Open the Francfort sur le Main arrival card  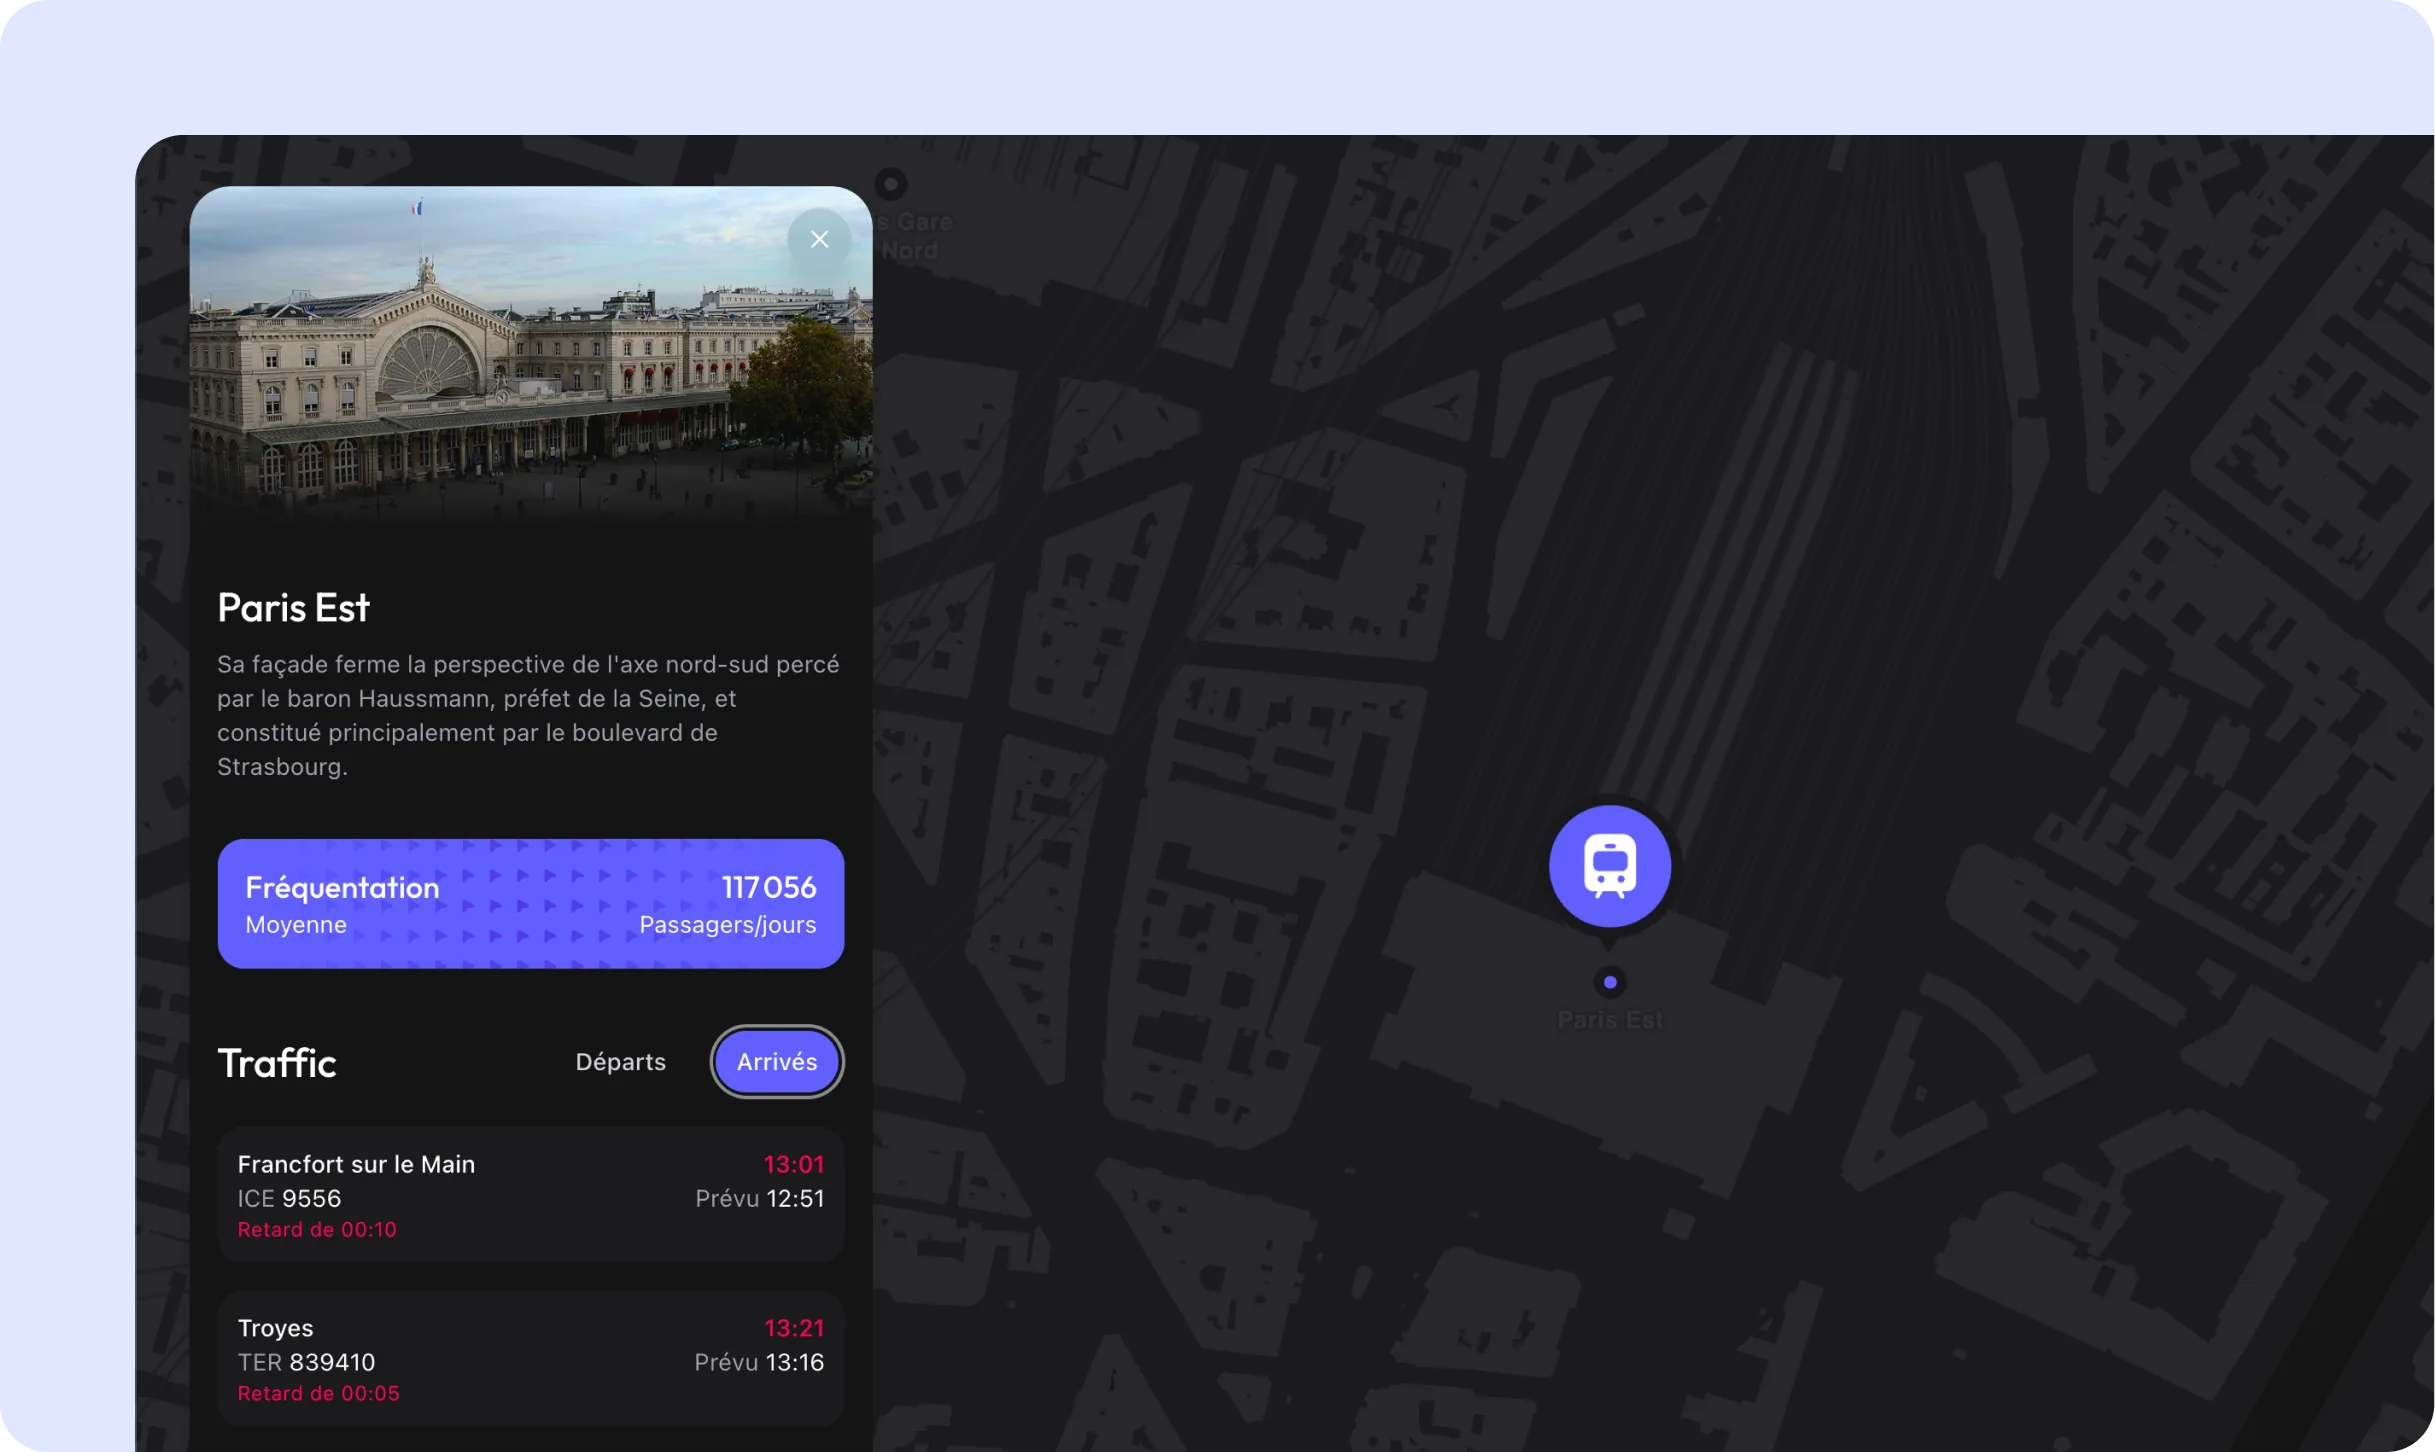pos(530,1195)
